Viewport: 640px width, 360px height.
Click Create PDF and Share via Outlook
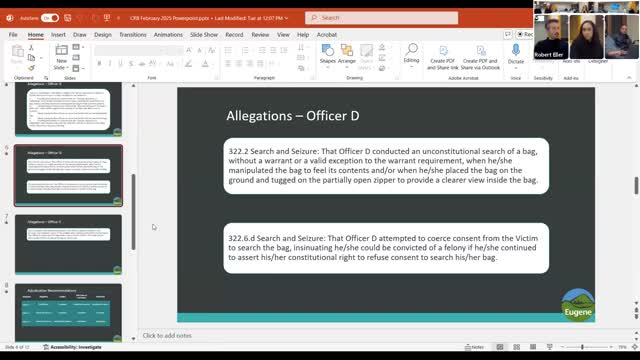point(480,57)
